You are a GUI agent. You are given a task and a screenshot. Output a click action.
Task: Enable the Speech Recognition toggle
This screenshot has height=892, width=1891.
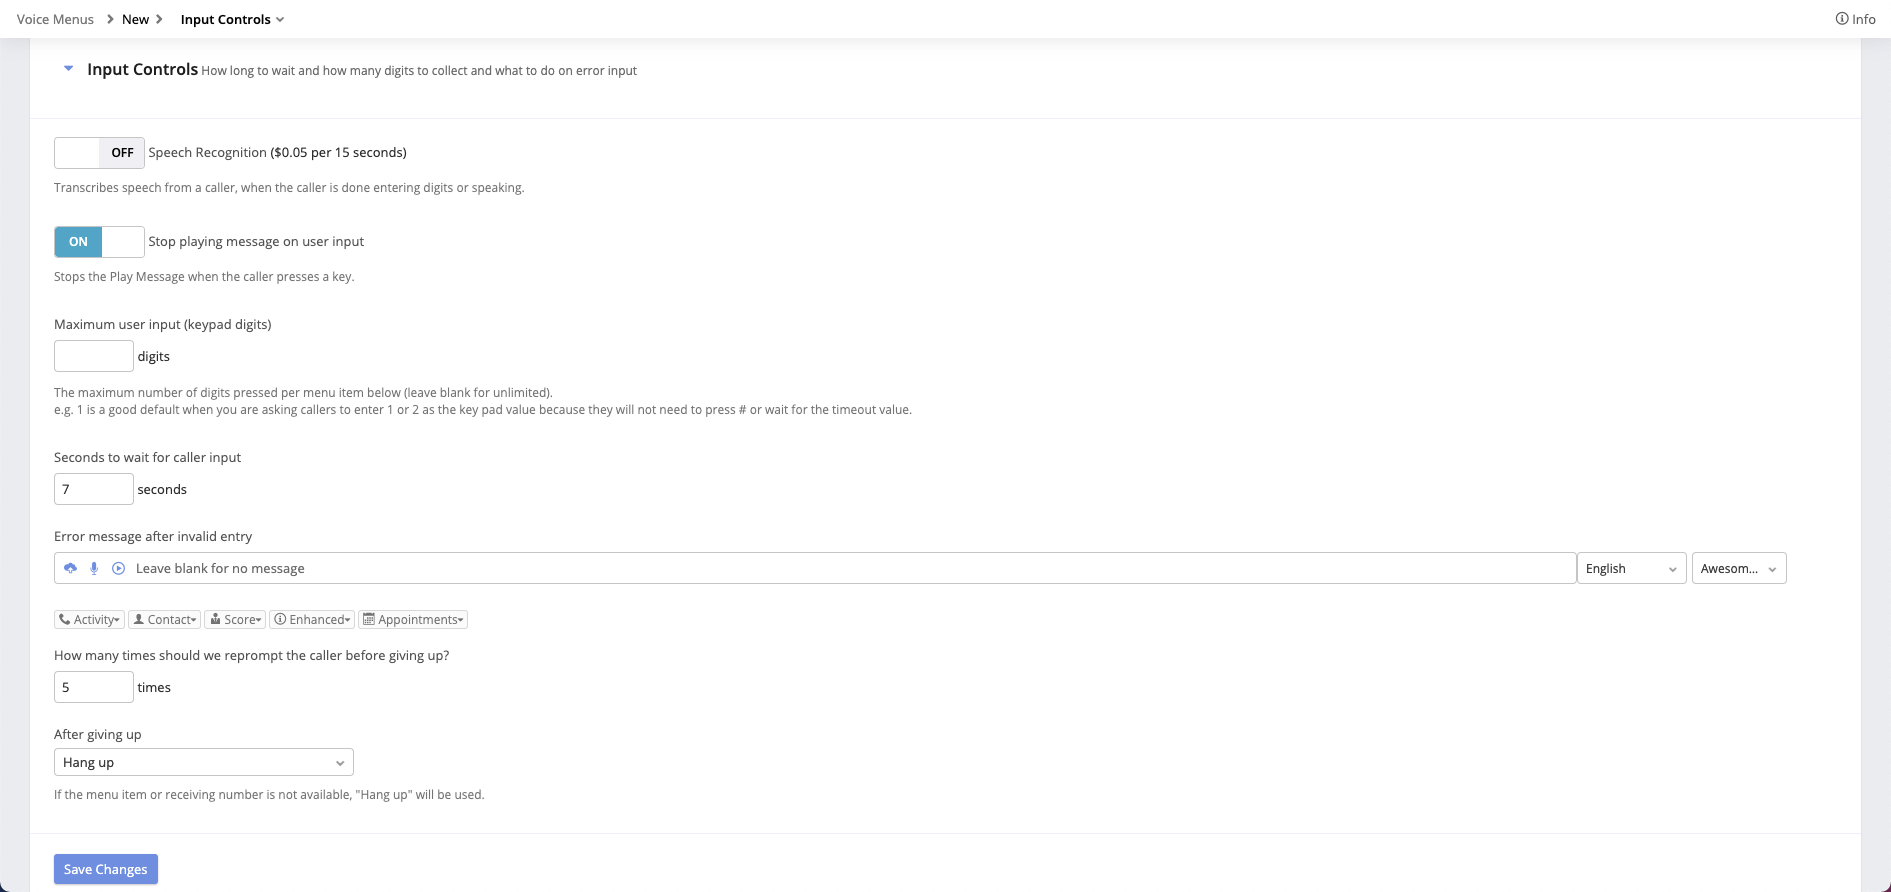tap(99, 153)
